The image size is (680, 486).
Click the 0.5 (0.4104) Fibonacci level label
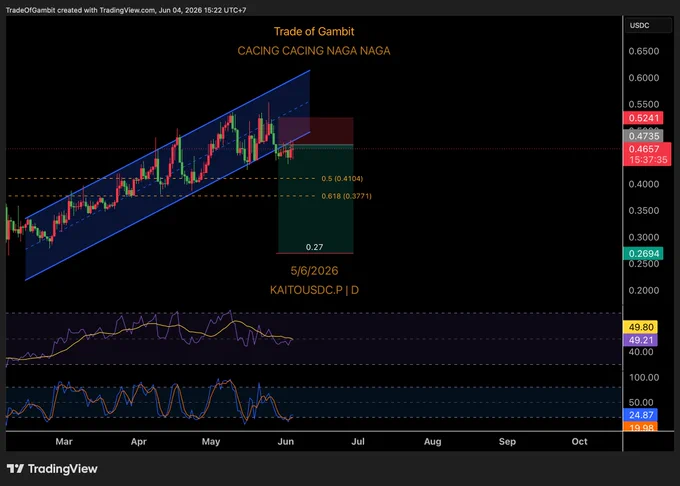coord(342,179)
